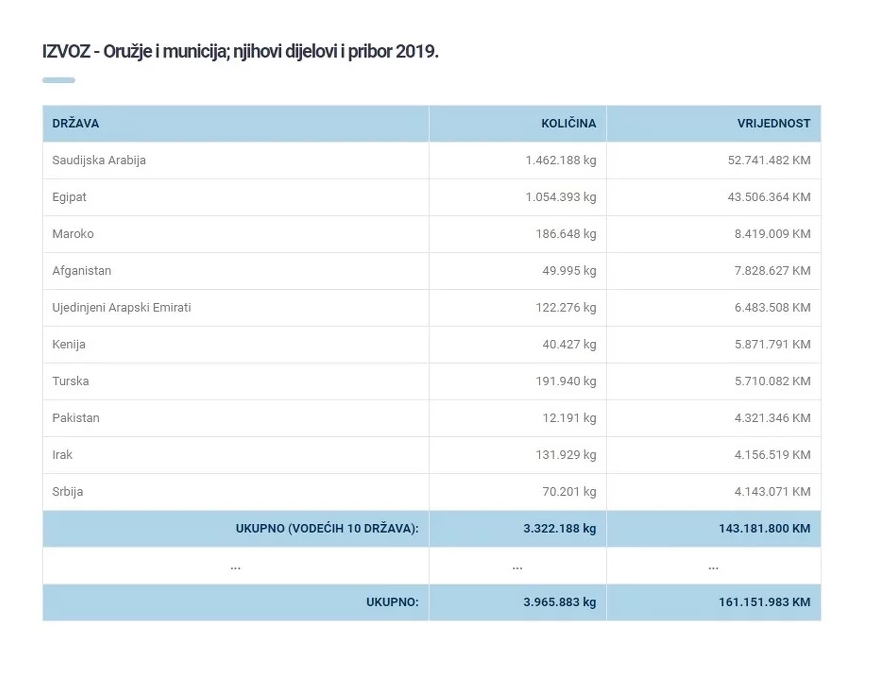Select the Ujedinjeni Arapski Emirati cell
The width and height of the screenshot is (875, 685).
tap(121, 308)
